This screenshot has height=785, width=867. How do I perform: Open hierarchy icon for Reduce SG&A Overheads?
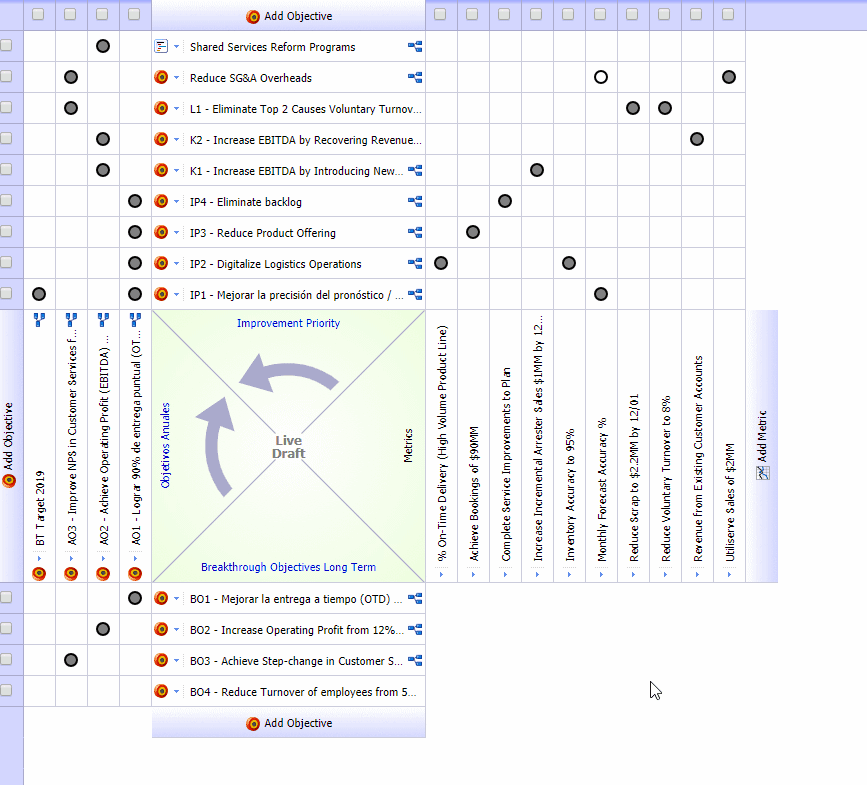coord(414,78)
